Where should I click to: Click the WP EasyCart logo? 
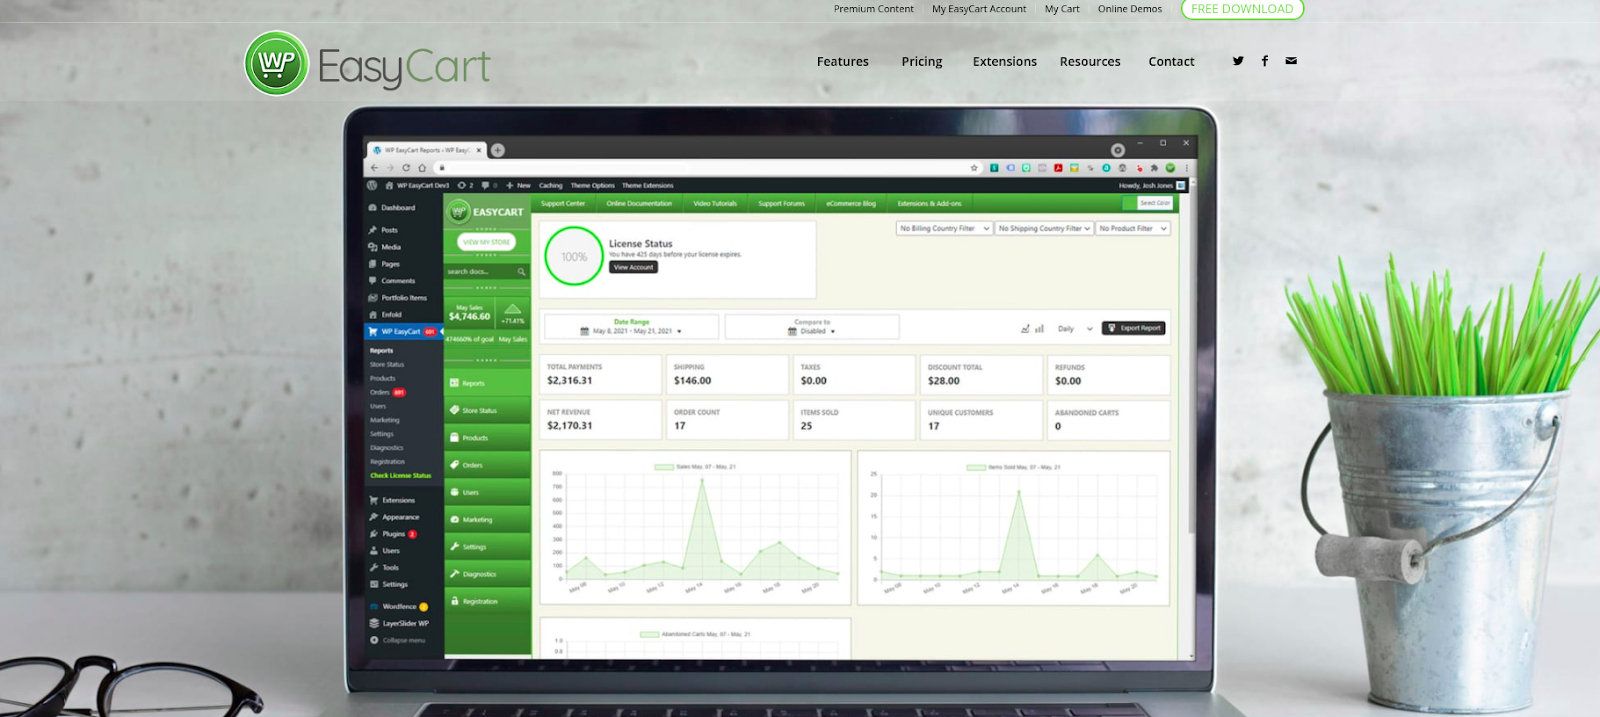[x=367, y=64]
